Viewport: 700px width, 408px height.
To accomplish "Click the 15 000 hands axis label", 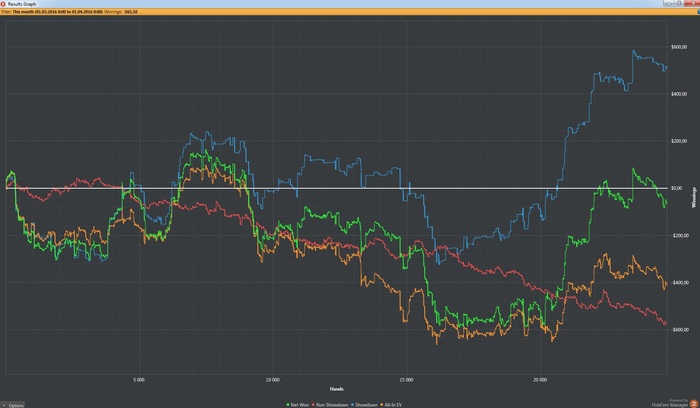I will coord(406,380).
